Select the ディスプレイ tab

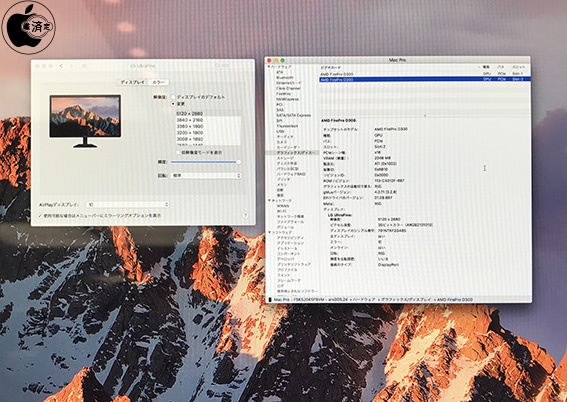pos(133,82)
